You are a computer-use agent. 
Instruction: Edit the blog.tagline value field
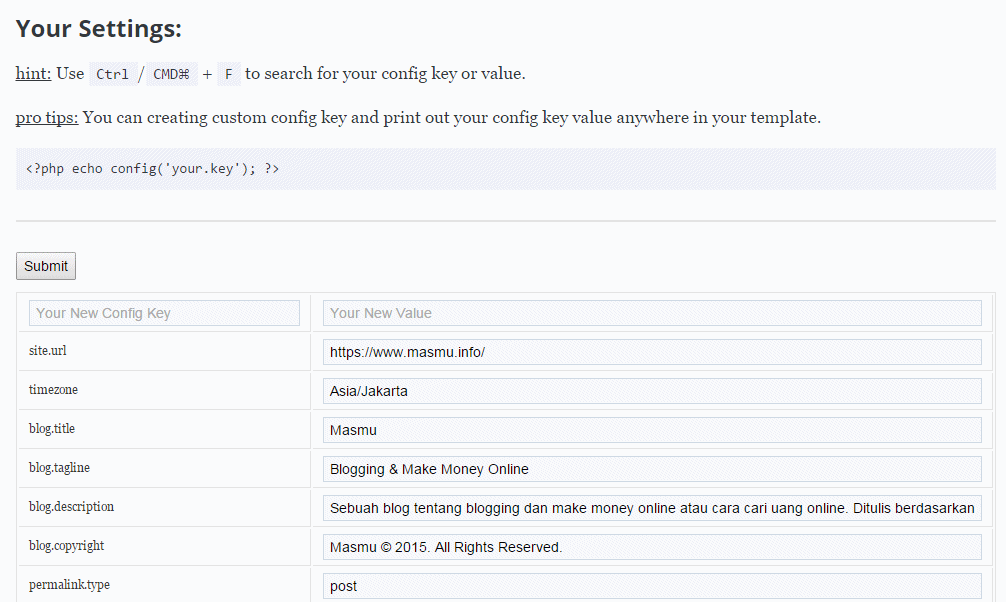(652, 469)
